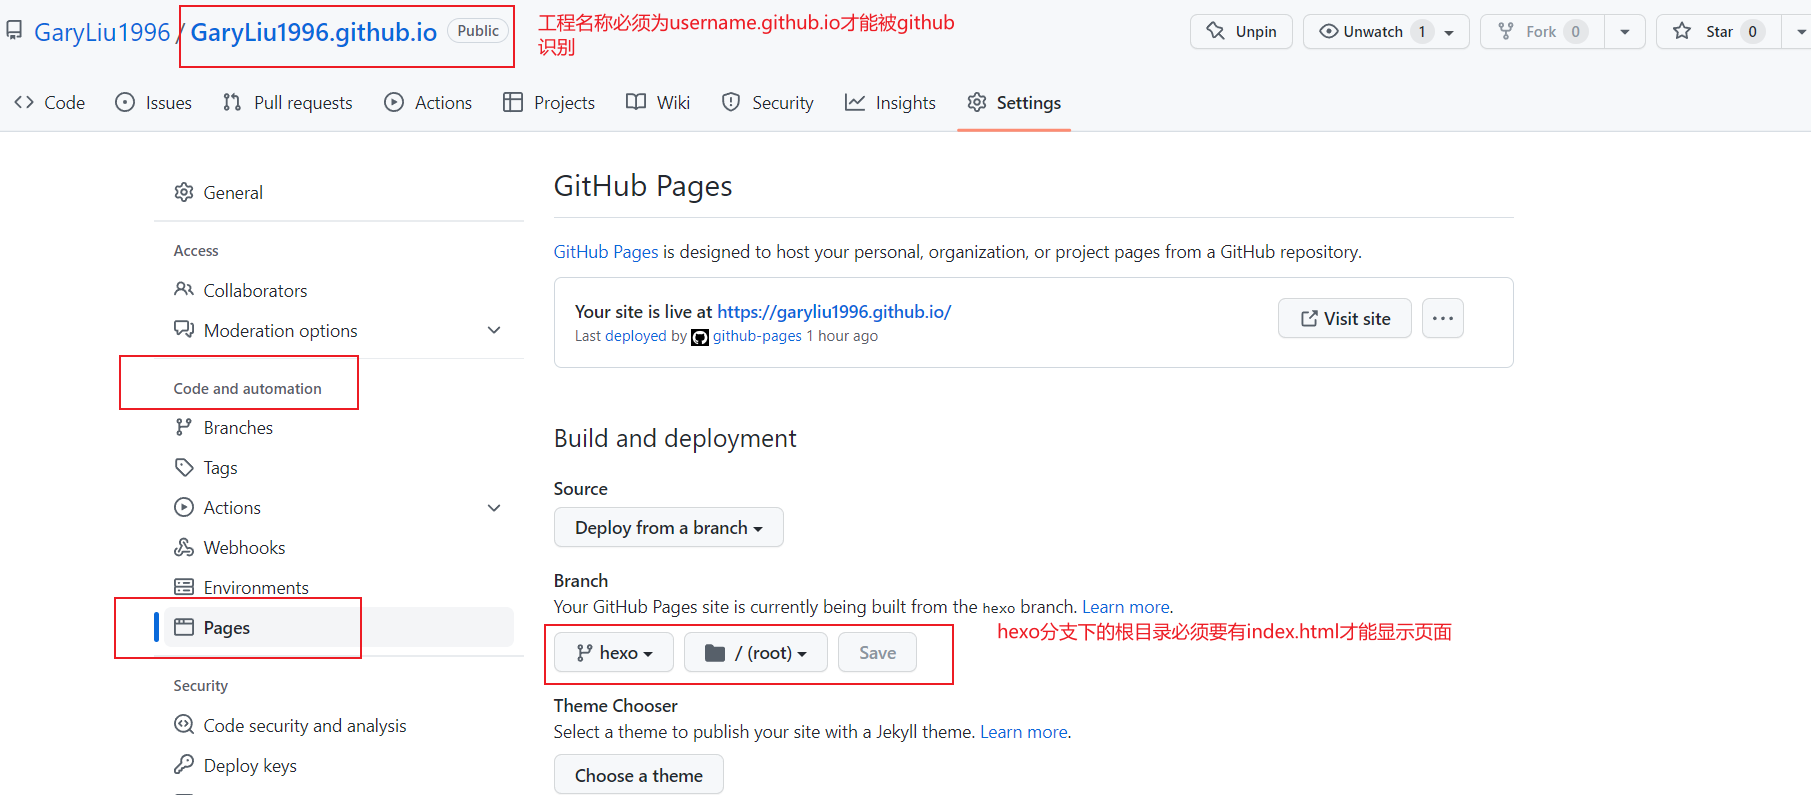Click the Tags label icon
Viewport: 1811px width, 795px height.
point(184,467)
